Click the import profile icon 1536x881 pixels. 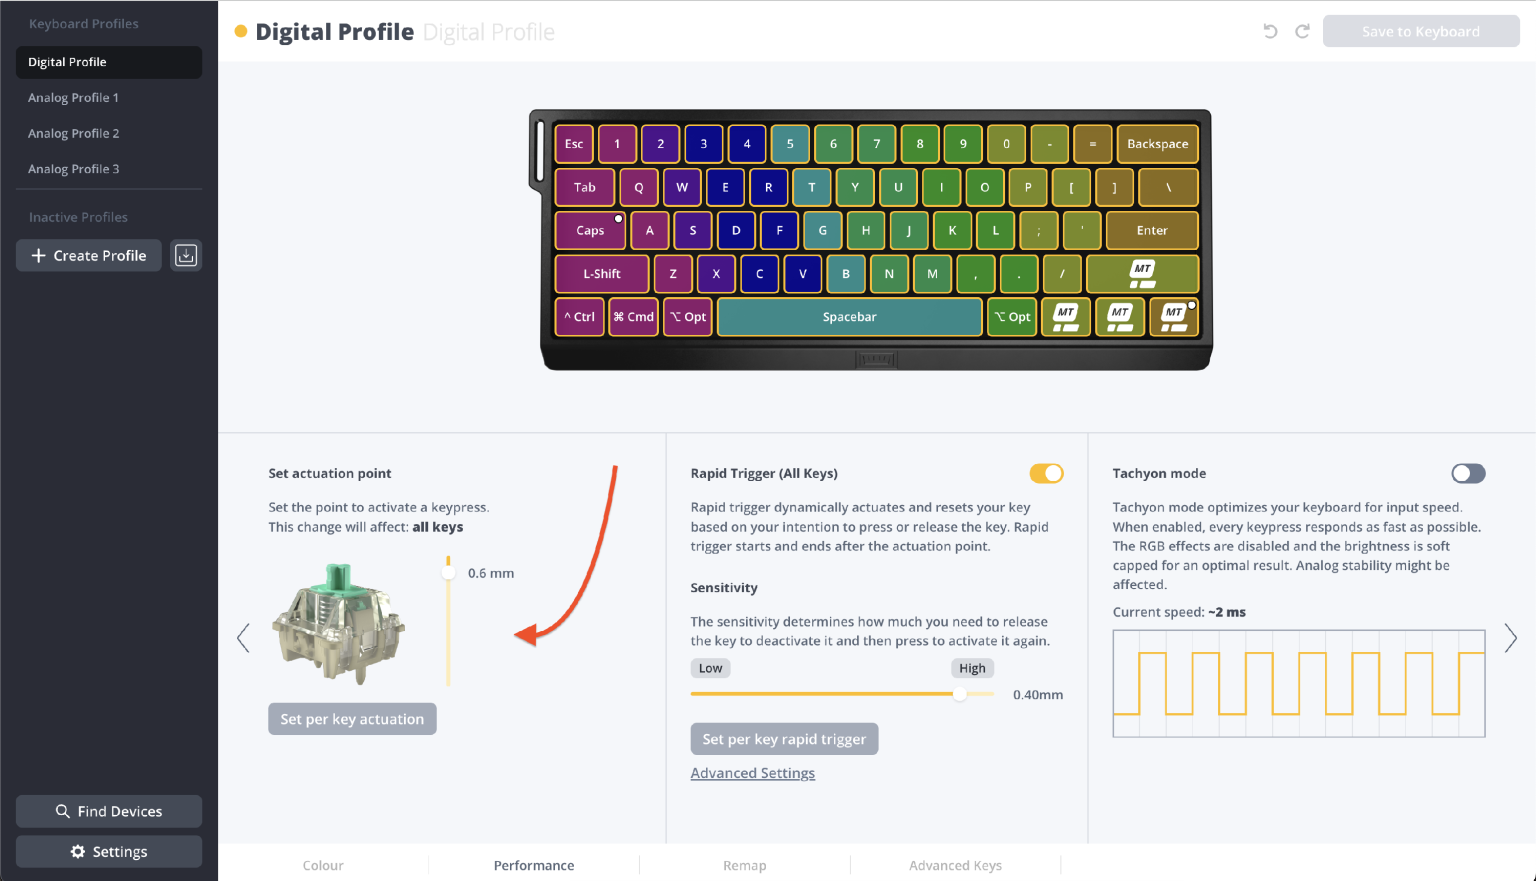[x=186, y=255]
